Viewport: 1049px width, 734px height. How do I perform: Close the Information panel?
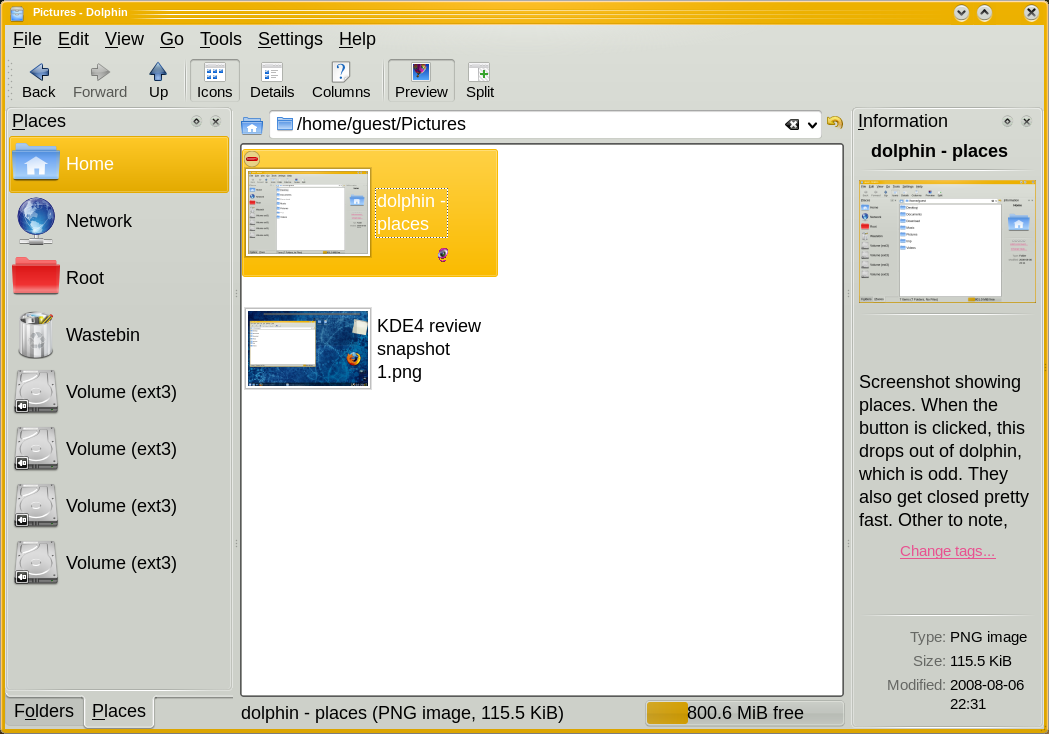point(1026,121)
